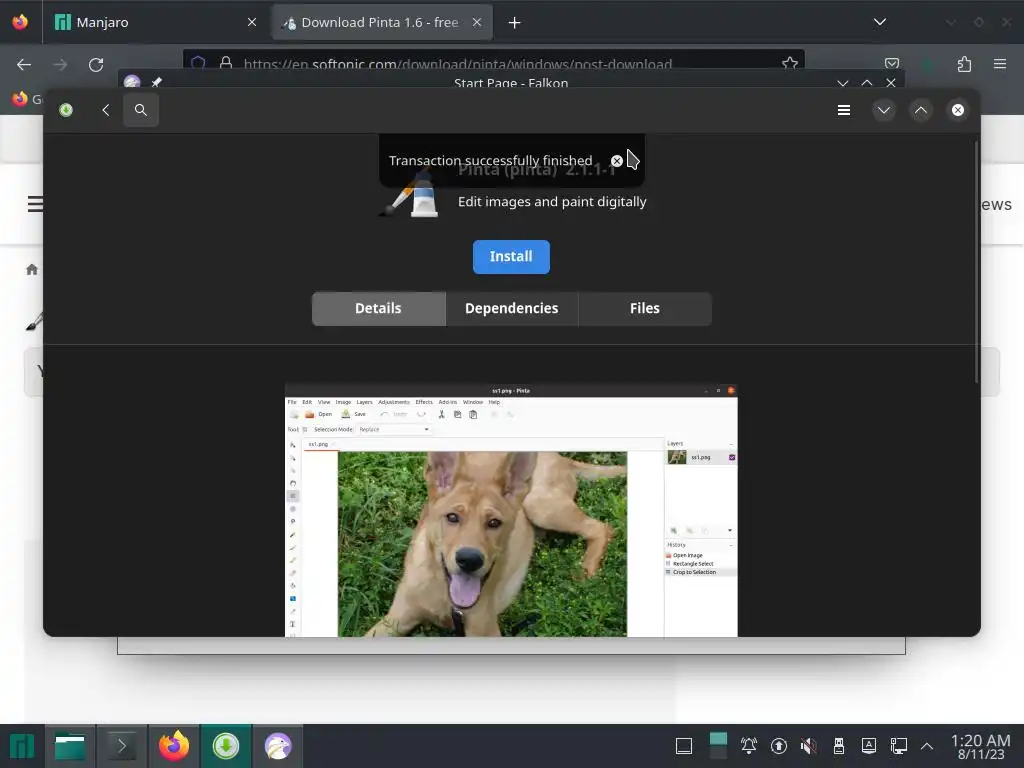Viewport: 1024px width, 768px height.
Task: Click the Falkon globe icon in title bar
Action: point(132,82)
